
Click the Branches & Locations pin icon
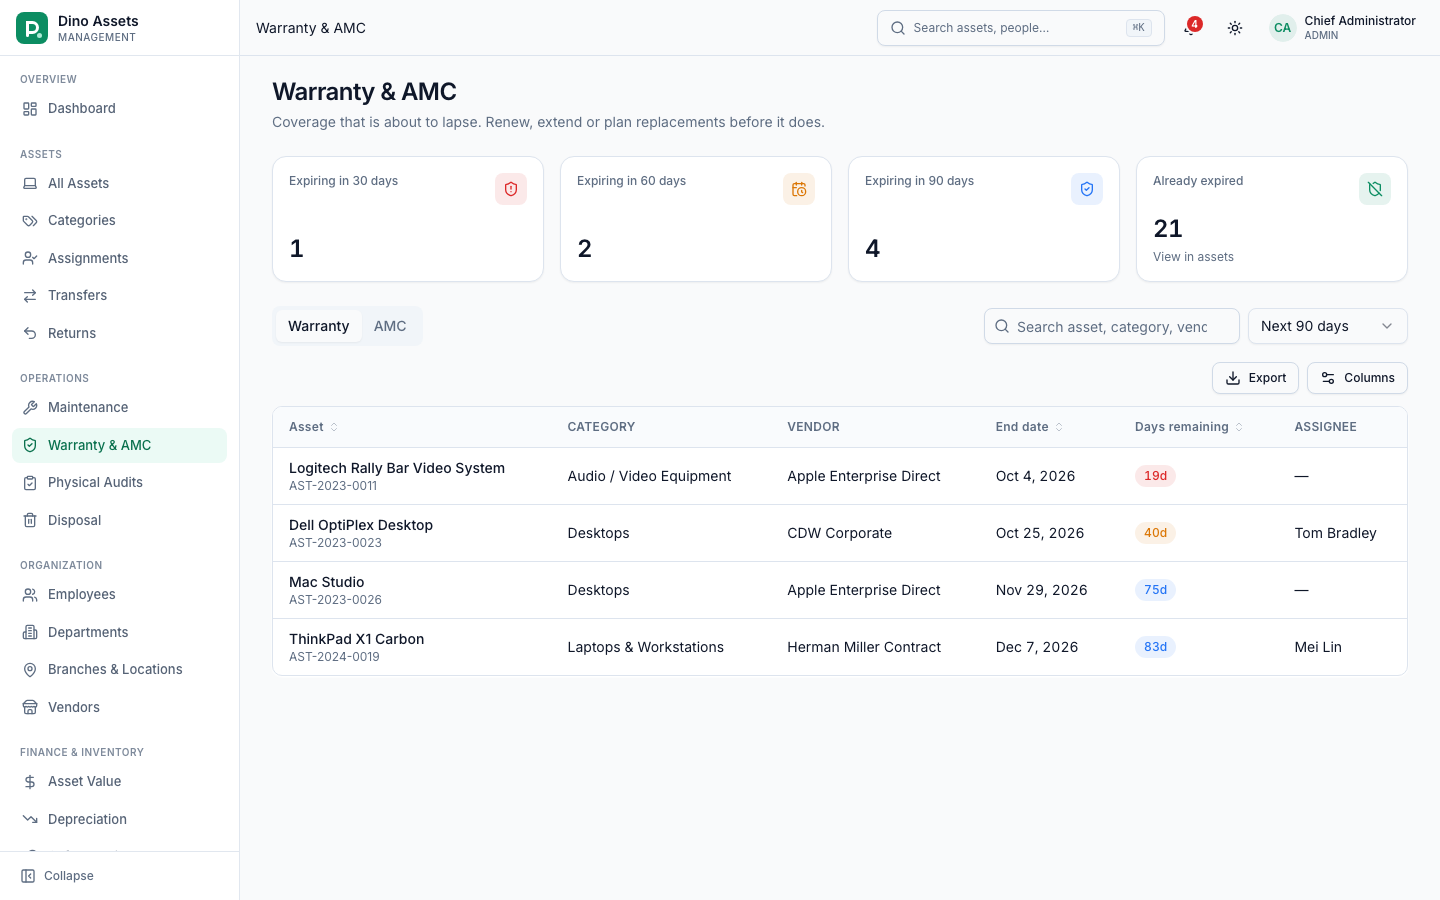click(30, 670)
